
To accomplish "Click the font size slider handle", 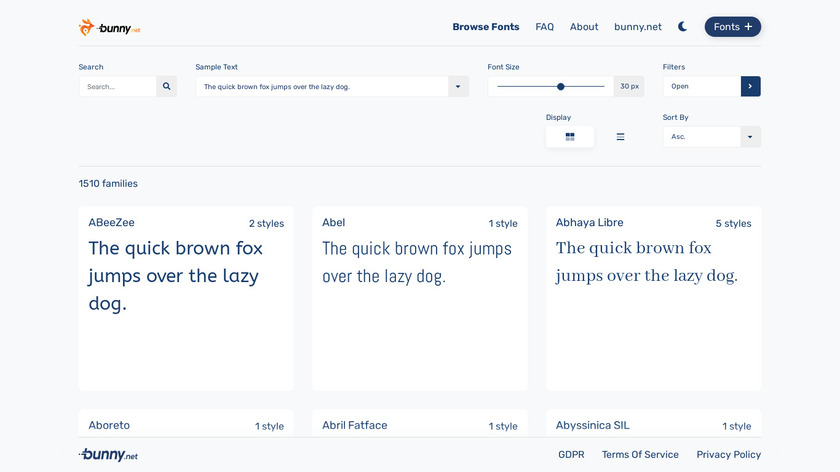I will (561, 87).
